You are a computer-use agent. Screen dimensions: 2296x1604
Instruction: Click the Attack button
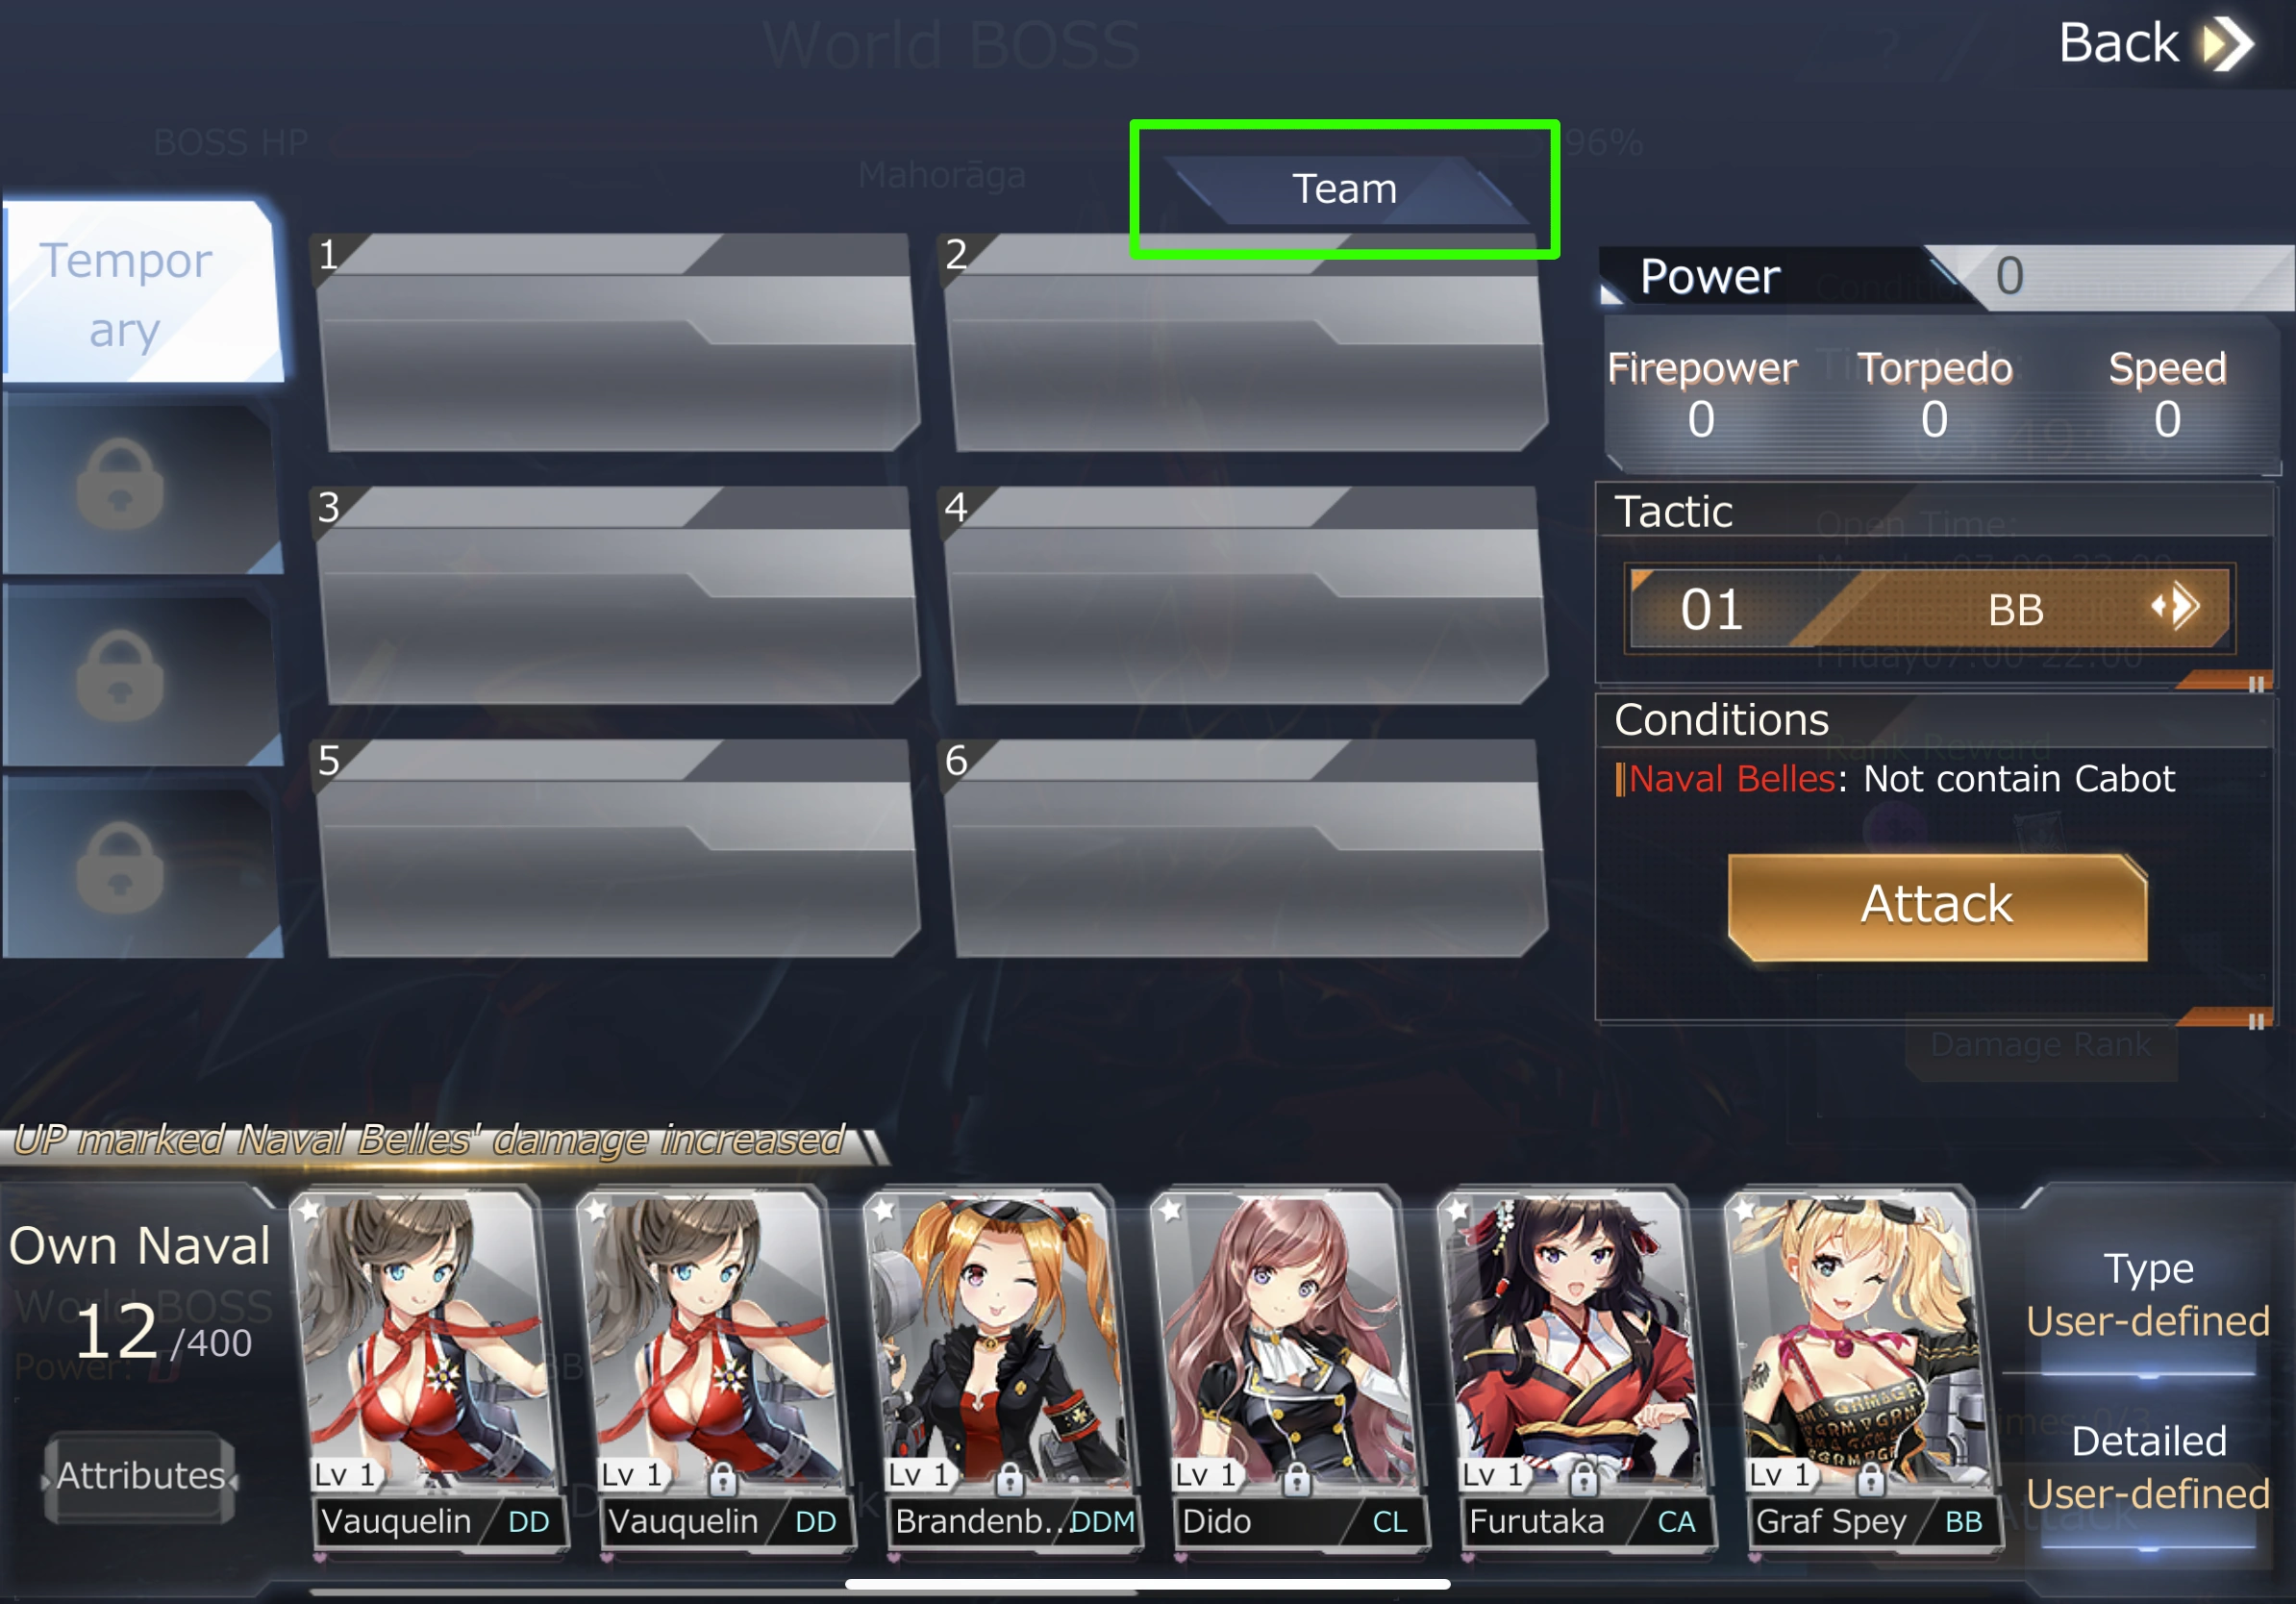pyautogui.click(x=1937, y=906)
